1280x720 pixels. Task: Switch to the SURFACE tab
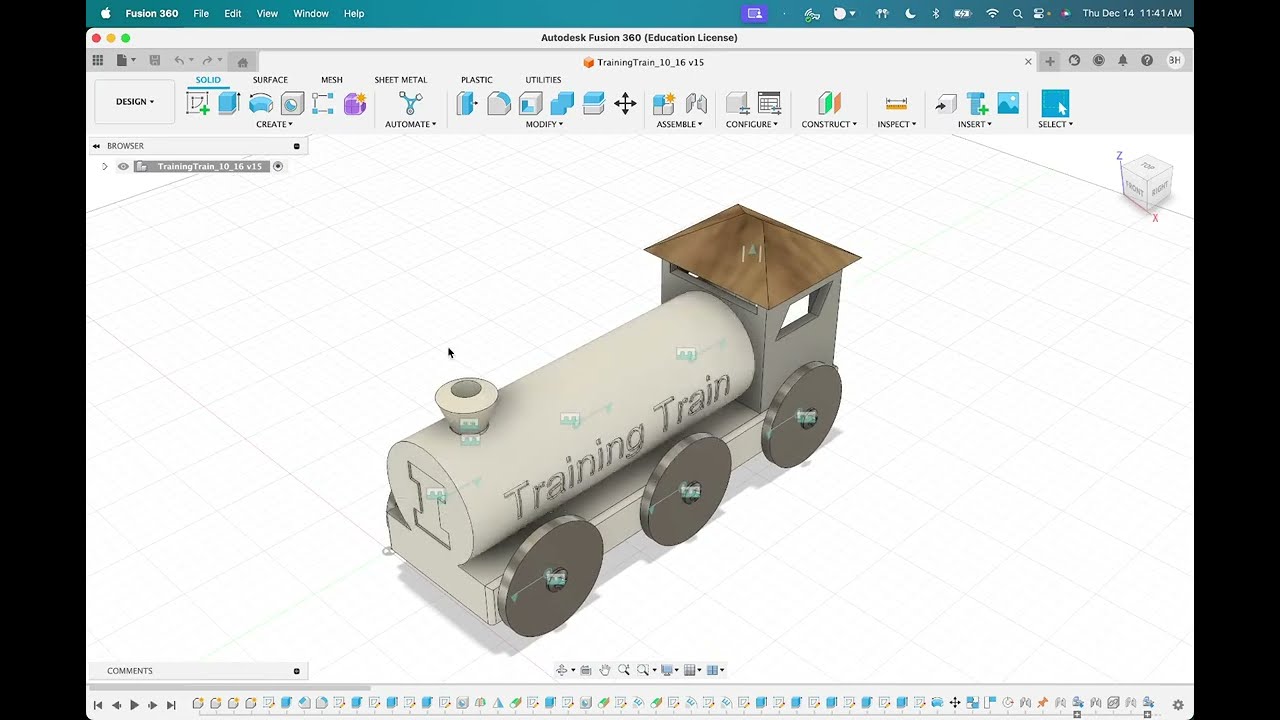[x=270, y=80]
